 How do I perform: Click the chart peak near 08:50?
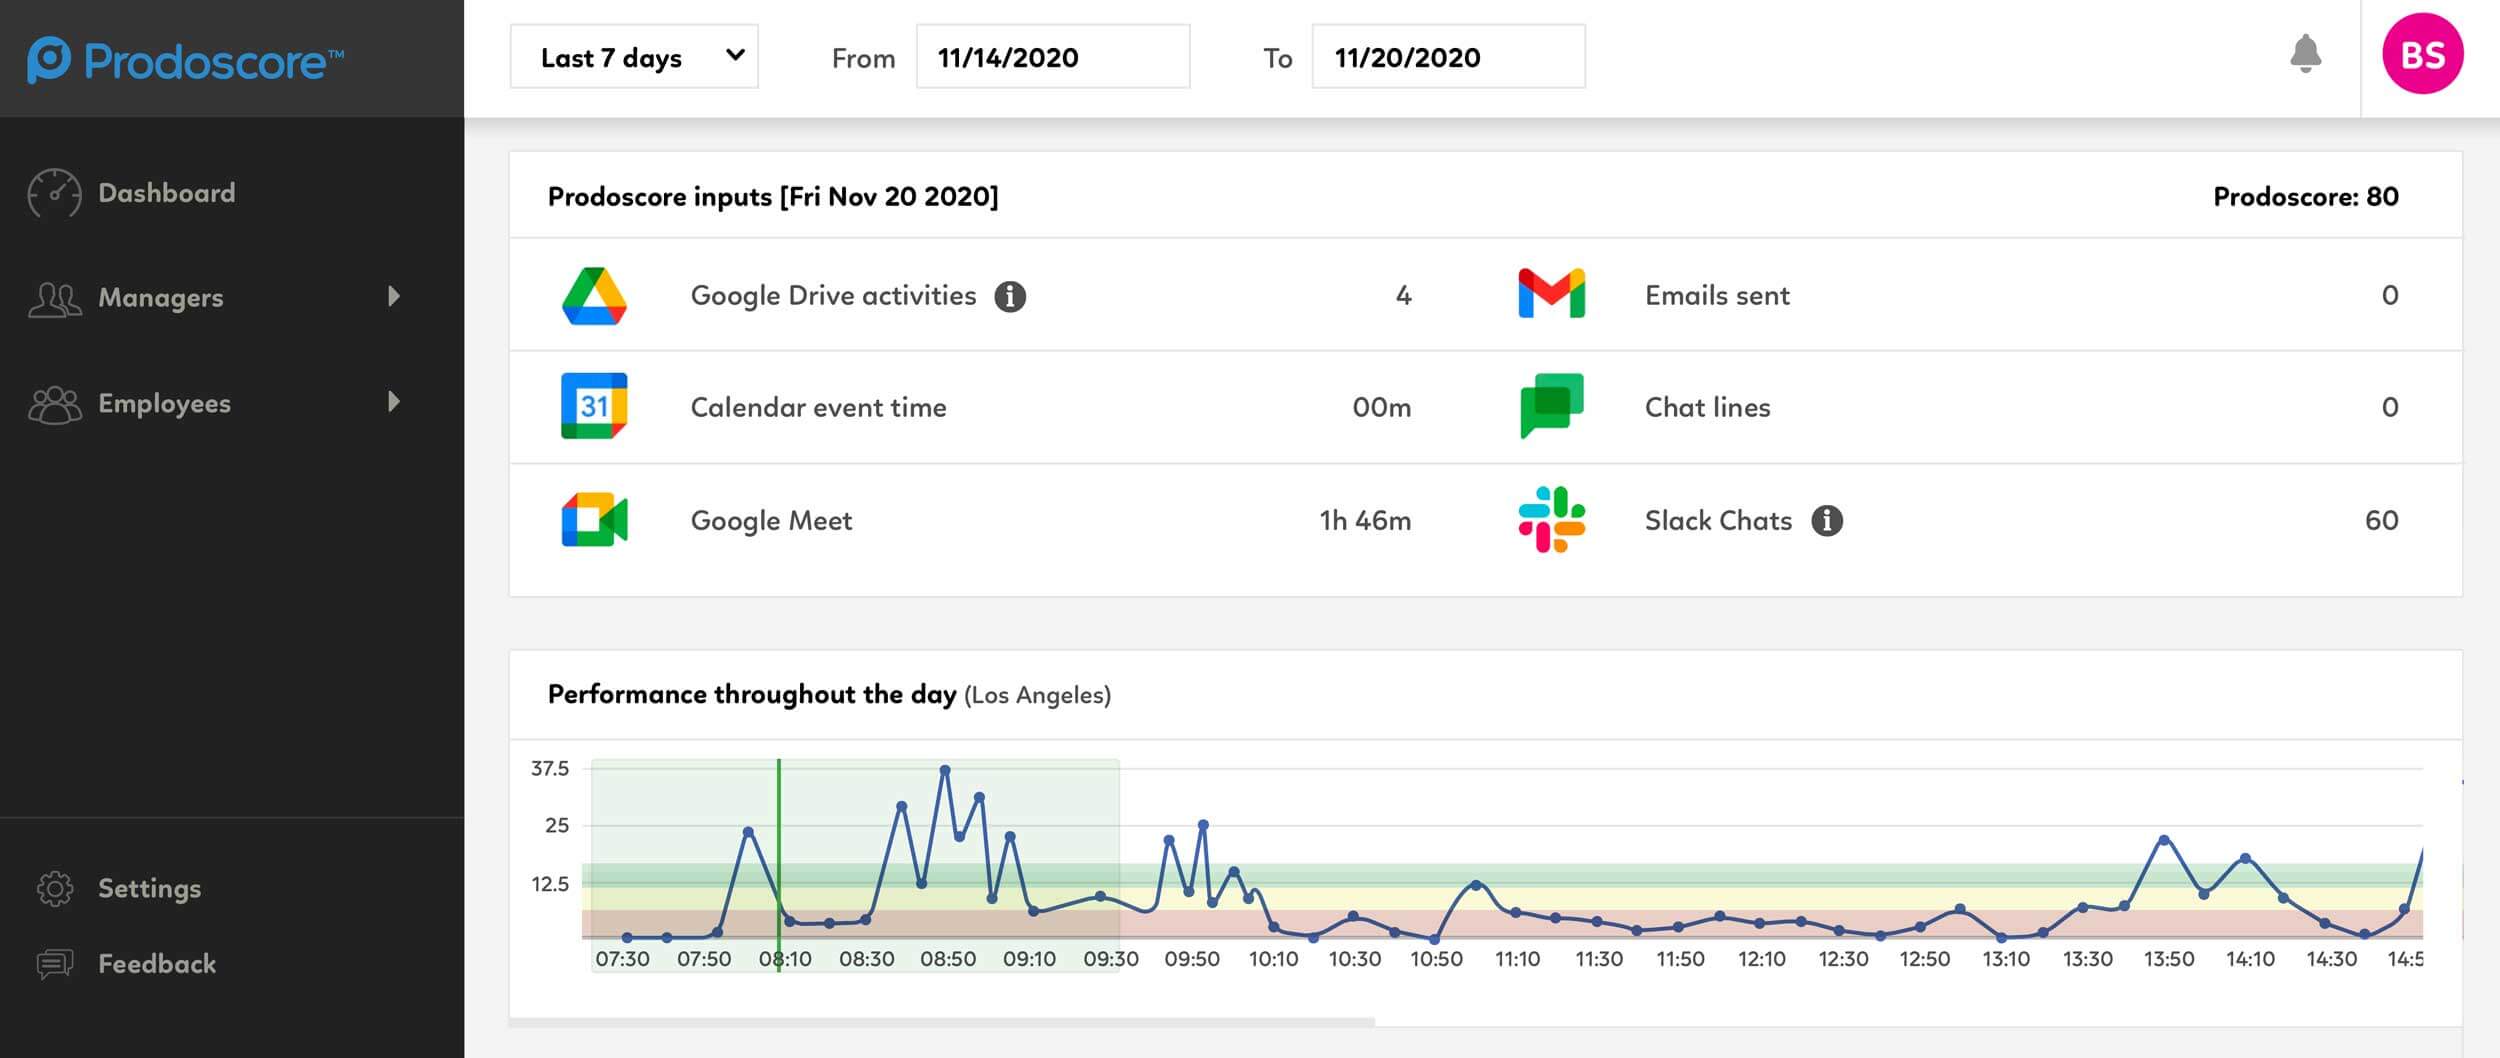pos(944,770)
